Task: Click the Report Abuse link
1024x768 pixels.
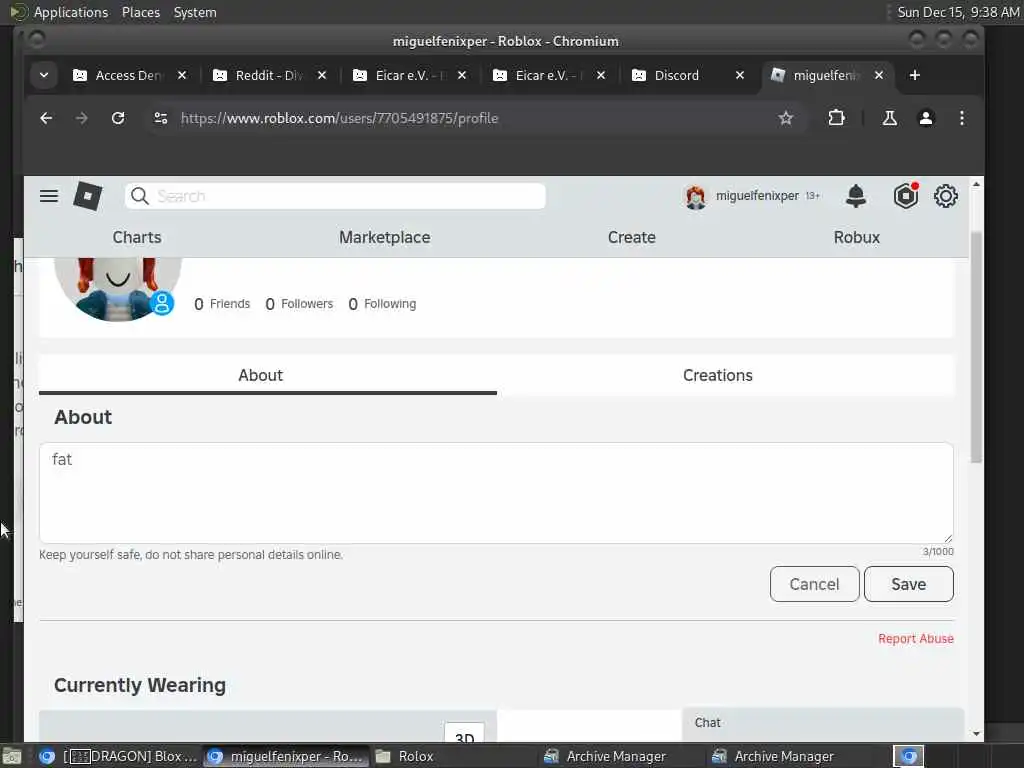Action: pyautogui.click(x=916, y=639)
